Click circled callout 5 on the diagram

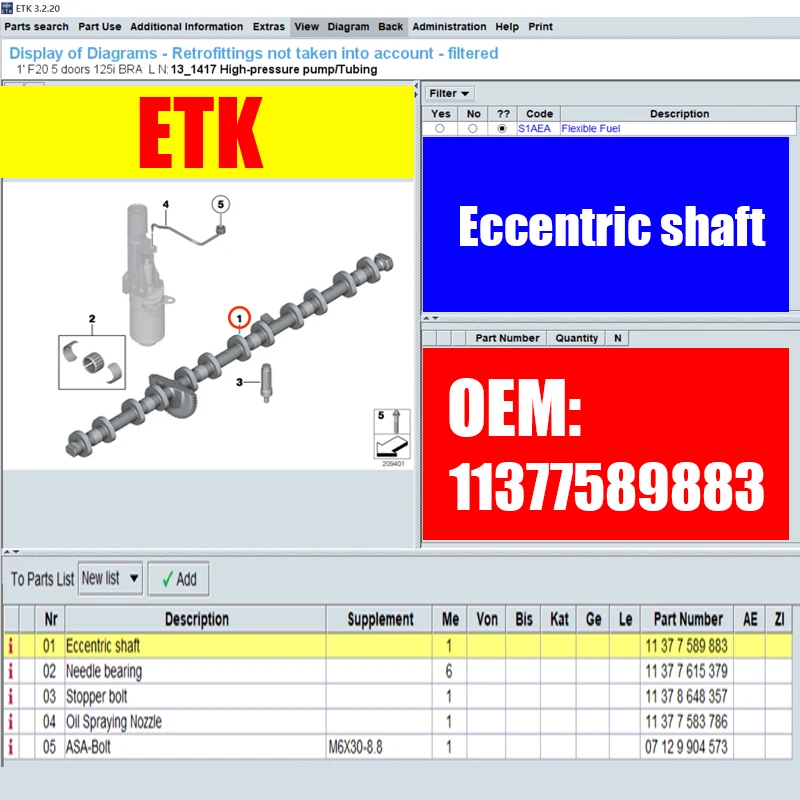pyautogui.click(x=220, y=205)
